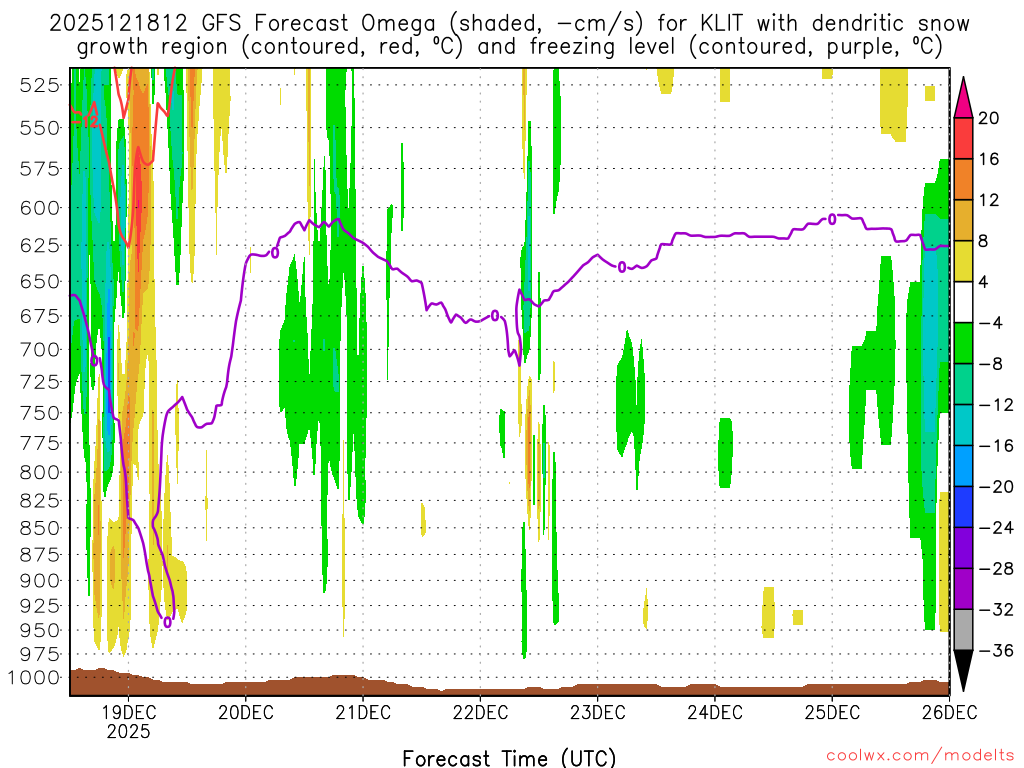Click the yellow 4-to-8 colorbar segment
1024x768 pixels.
click(963, 261)
